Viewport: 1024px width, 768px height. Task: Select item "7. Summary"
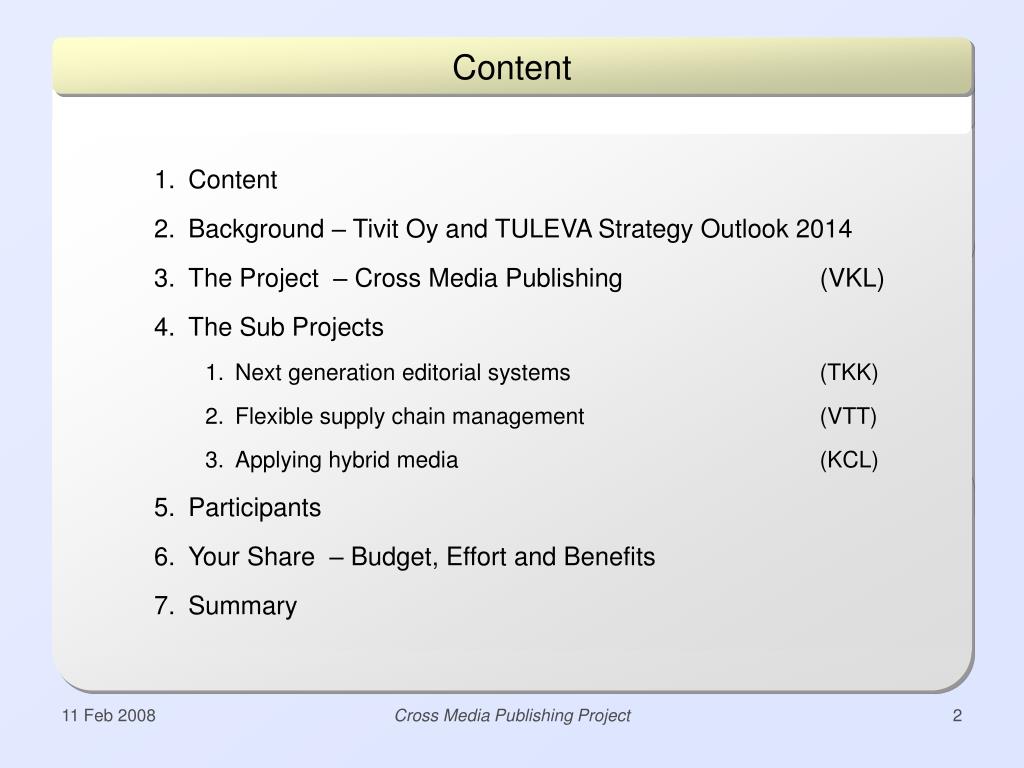[225, 606]
